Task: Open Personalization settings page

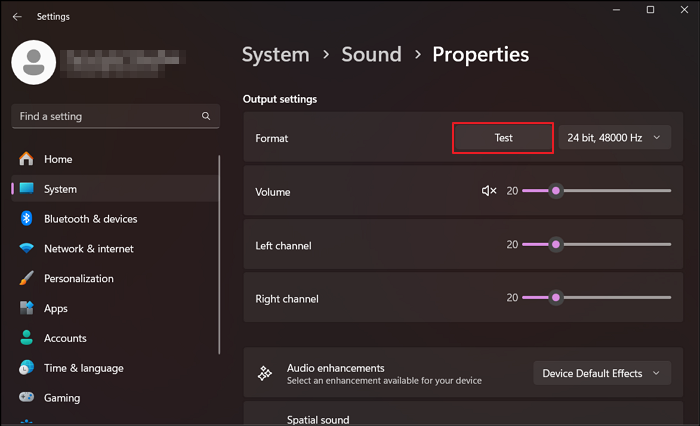Action: tap(78, 279)
